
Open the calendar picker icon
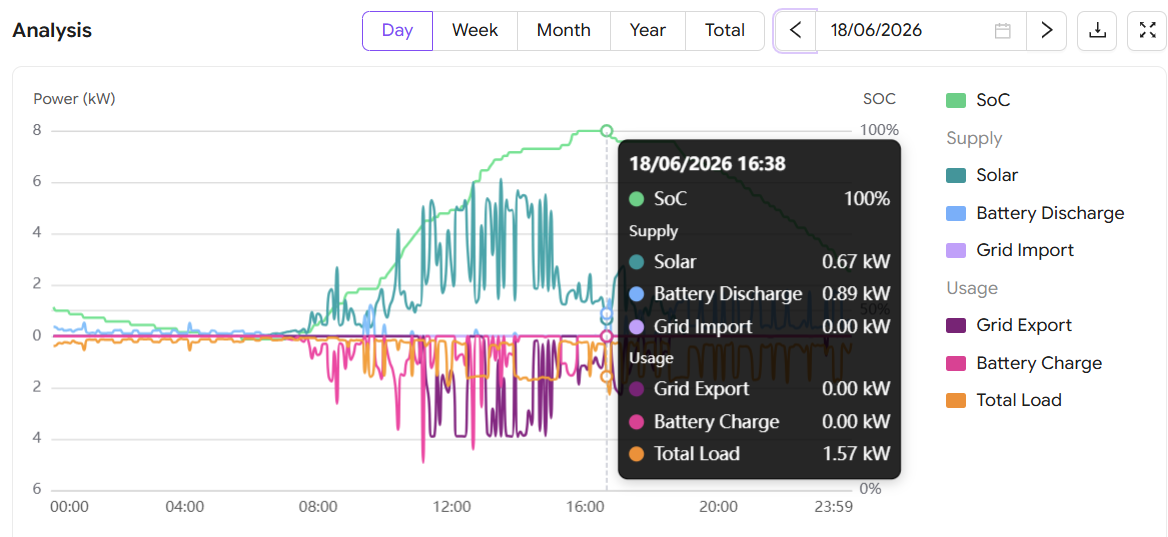tap(1003, 31)
